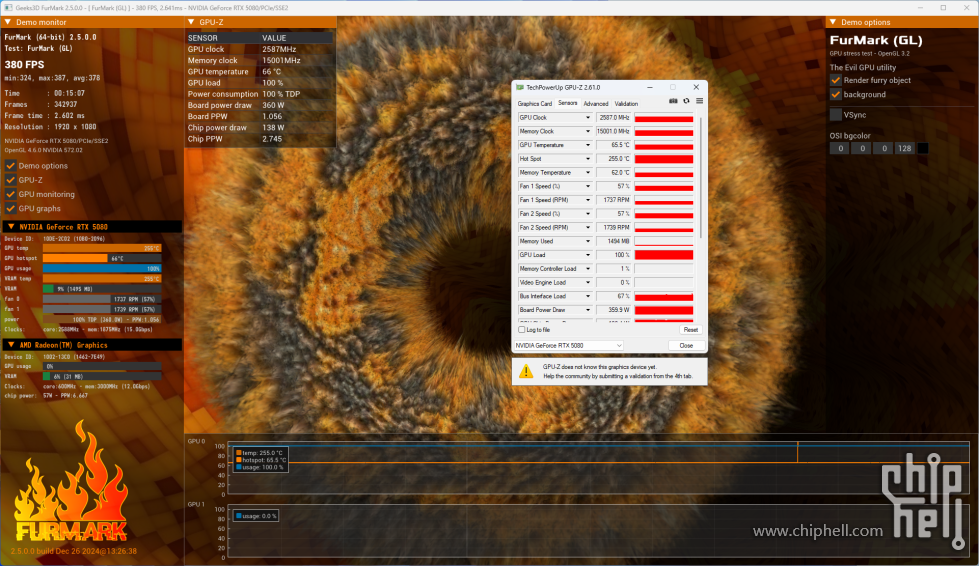Open the GPU Clock sensor dropdown
Screen dimensions: 979x566
pyautogui.click(x=588, y=117)
